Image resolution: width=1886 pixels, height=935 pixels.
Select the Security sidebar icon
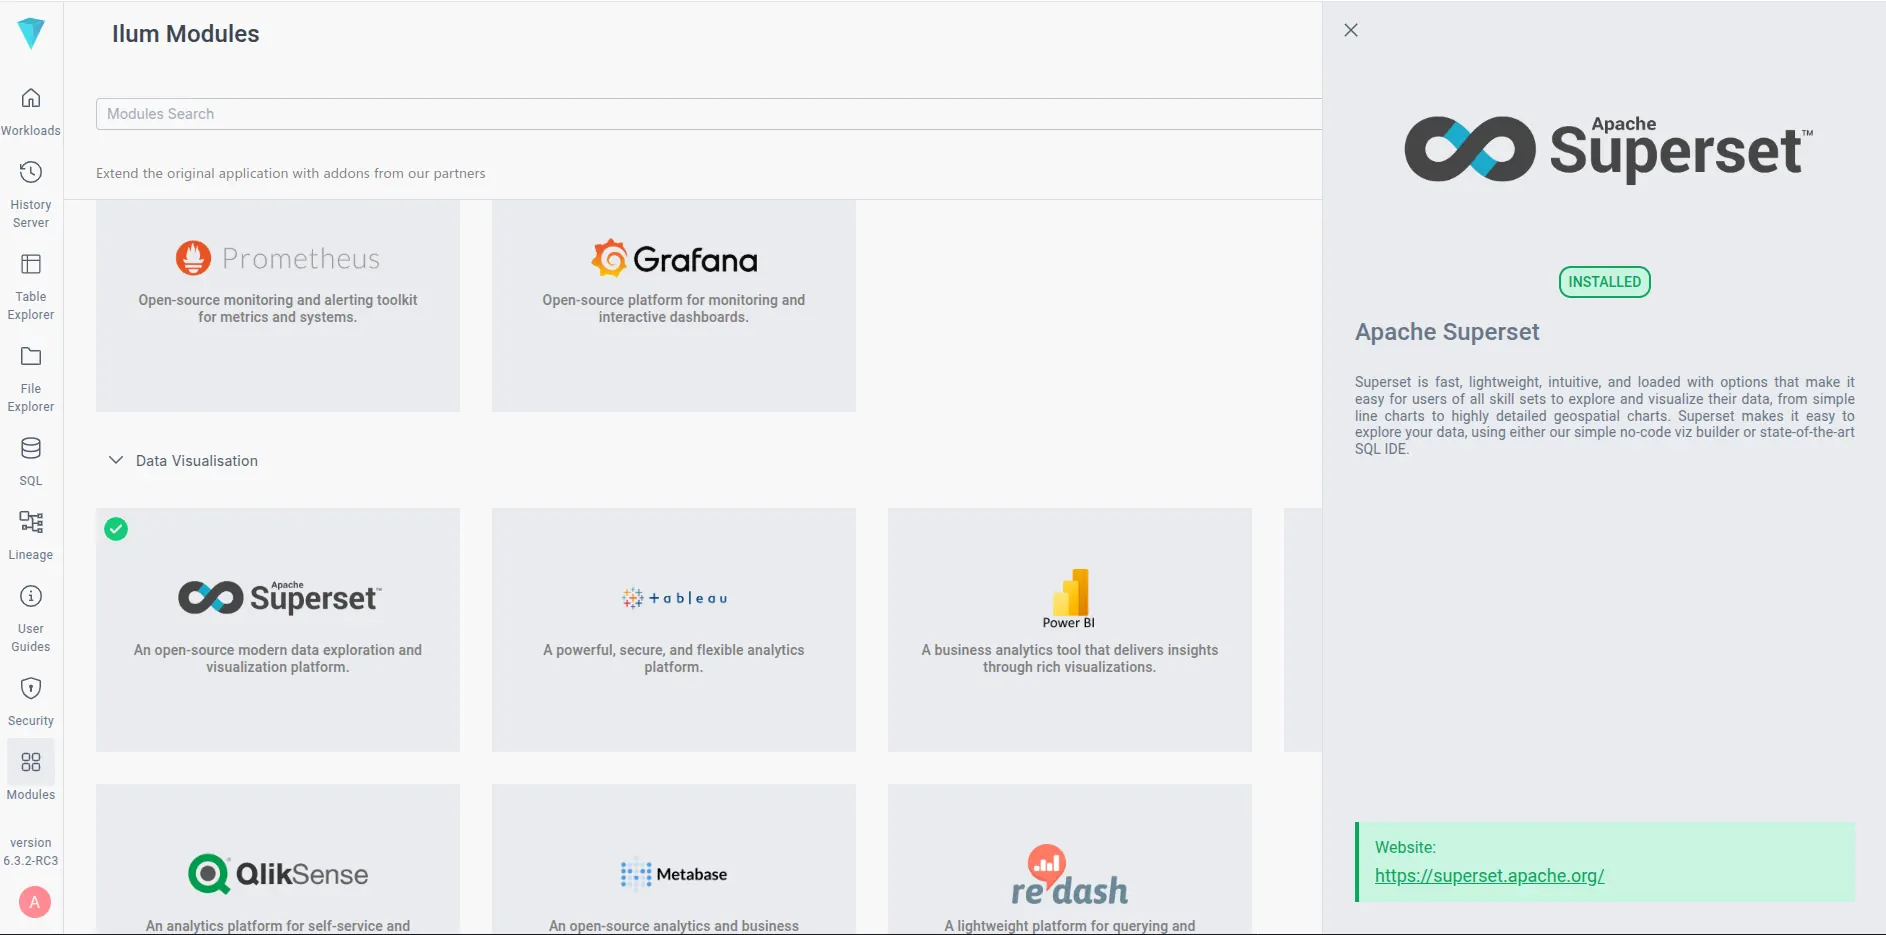(31, 688)
